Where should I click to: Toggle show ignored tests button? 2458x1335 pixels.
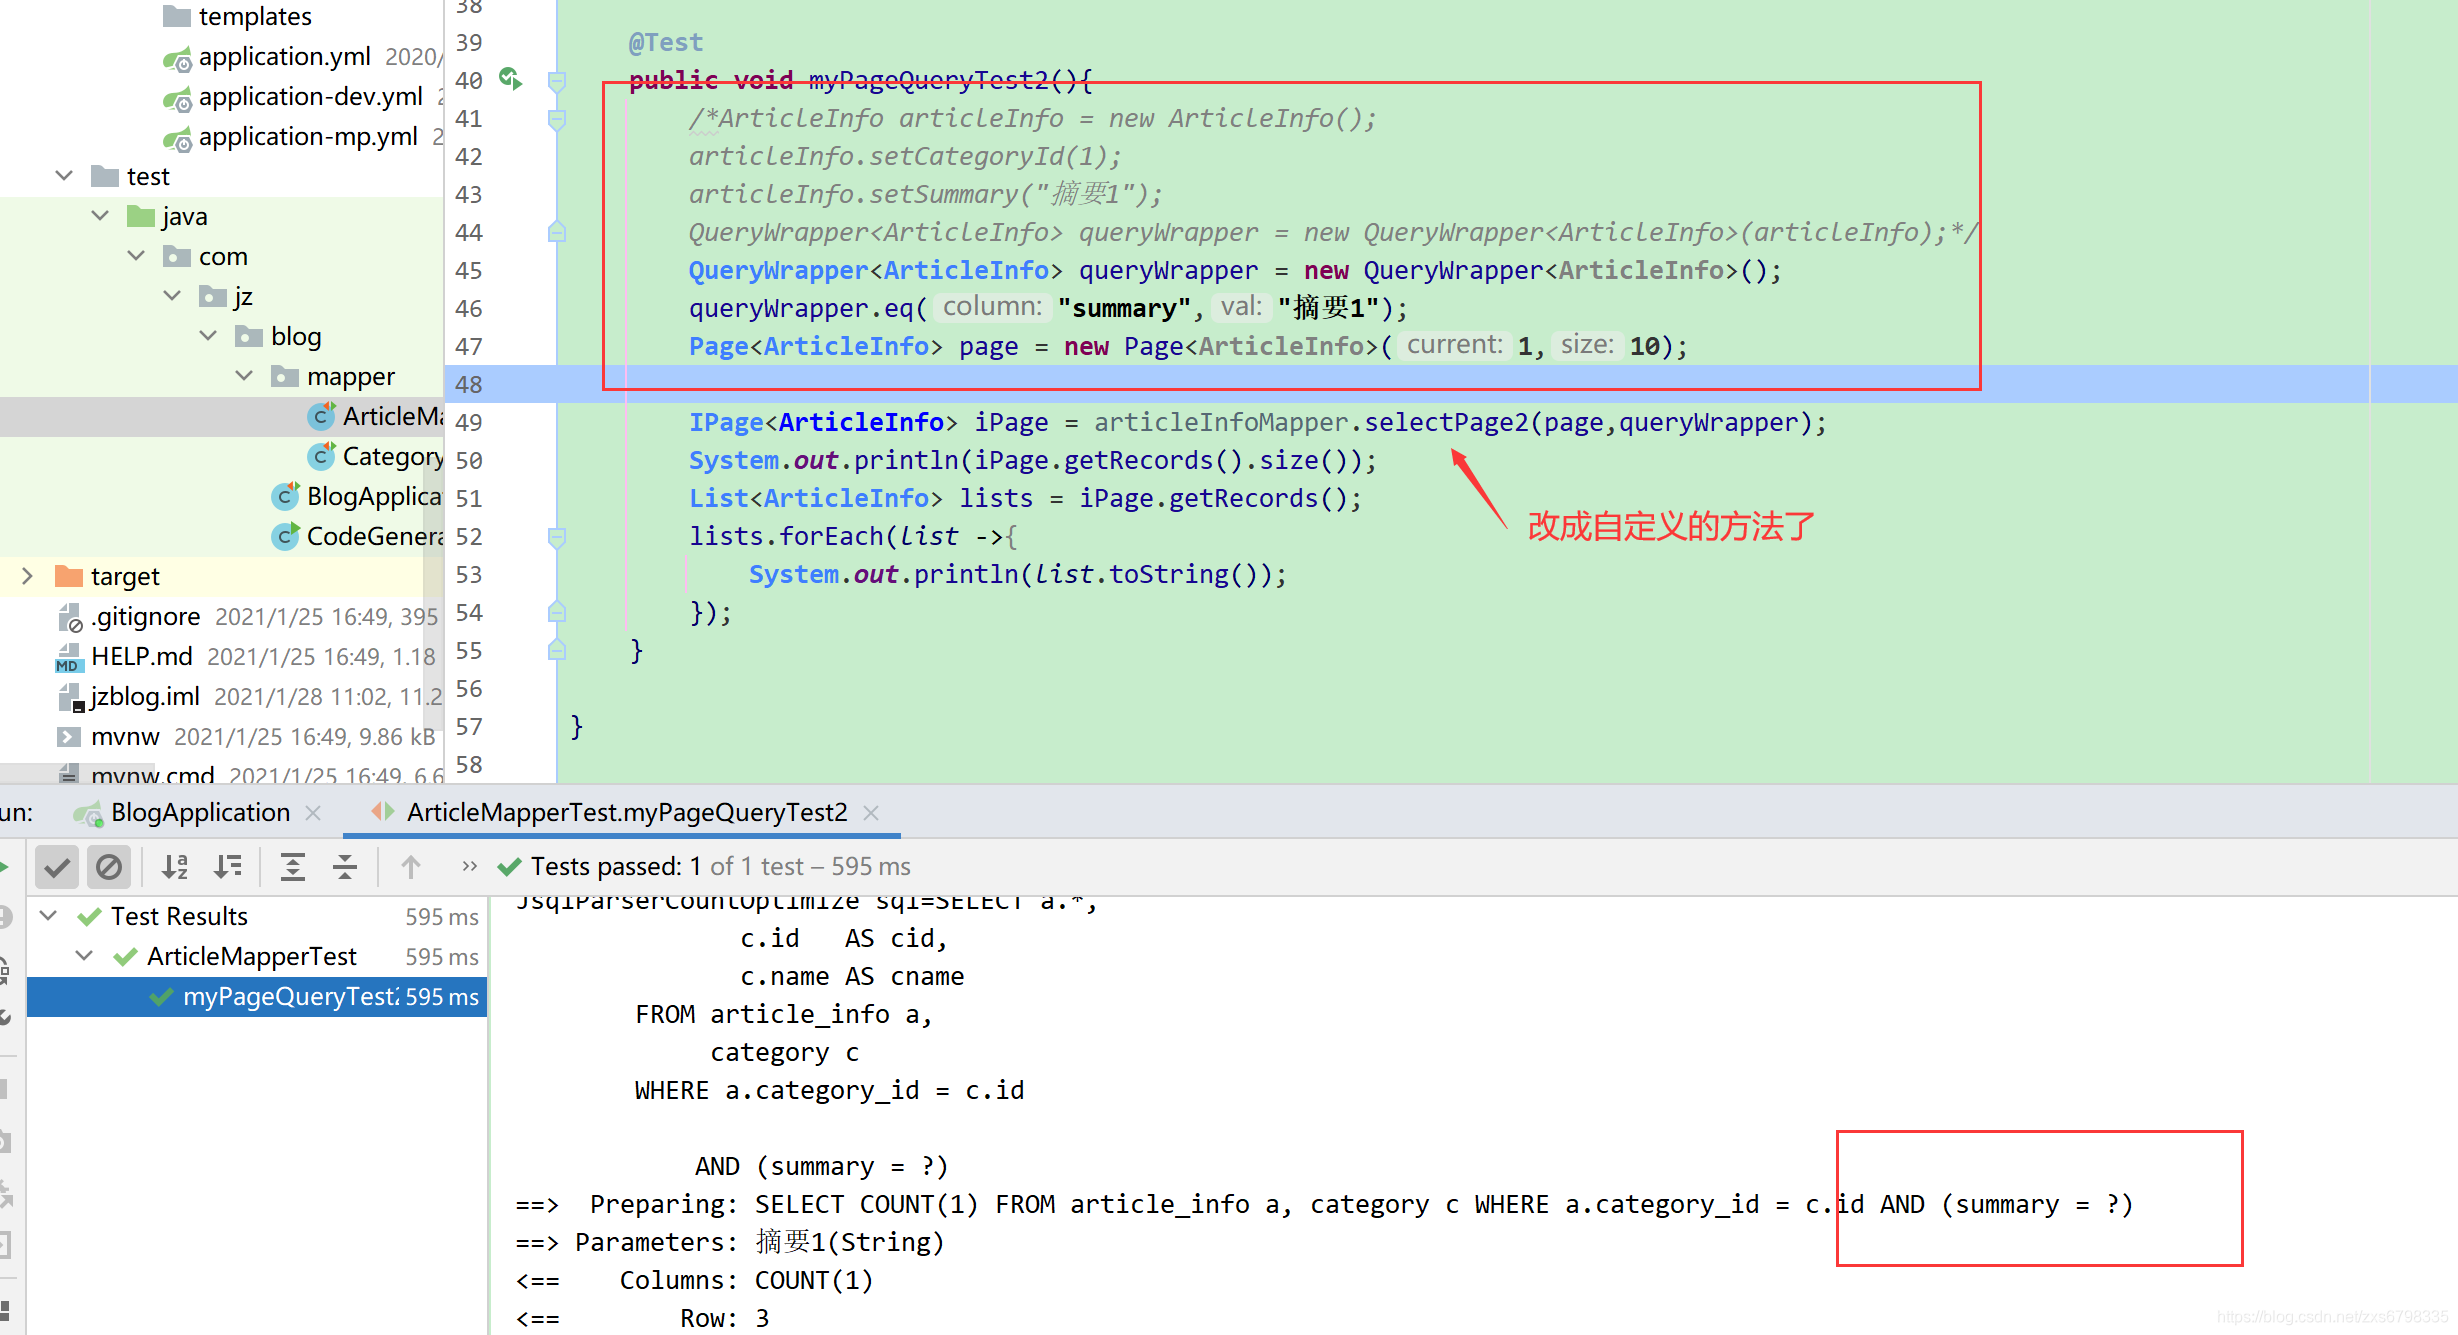tap(109, 867)
